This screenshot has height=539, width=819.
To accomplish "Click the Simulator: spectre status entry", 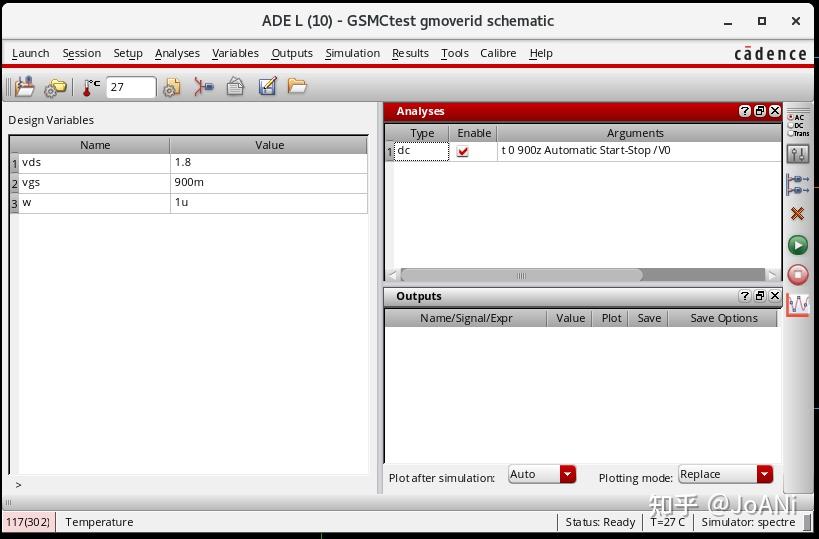I will [748, 522].
